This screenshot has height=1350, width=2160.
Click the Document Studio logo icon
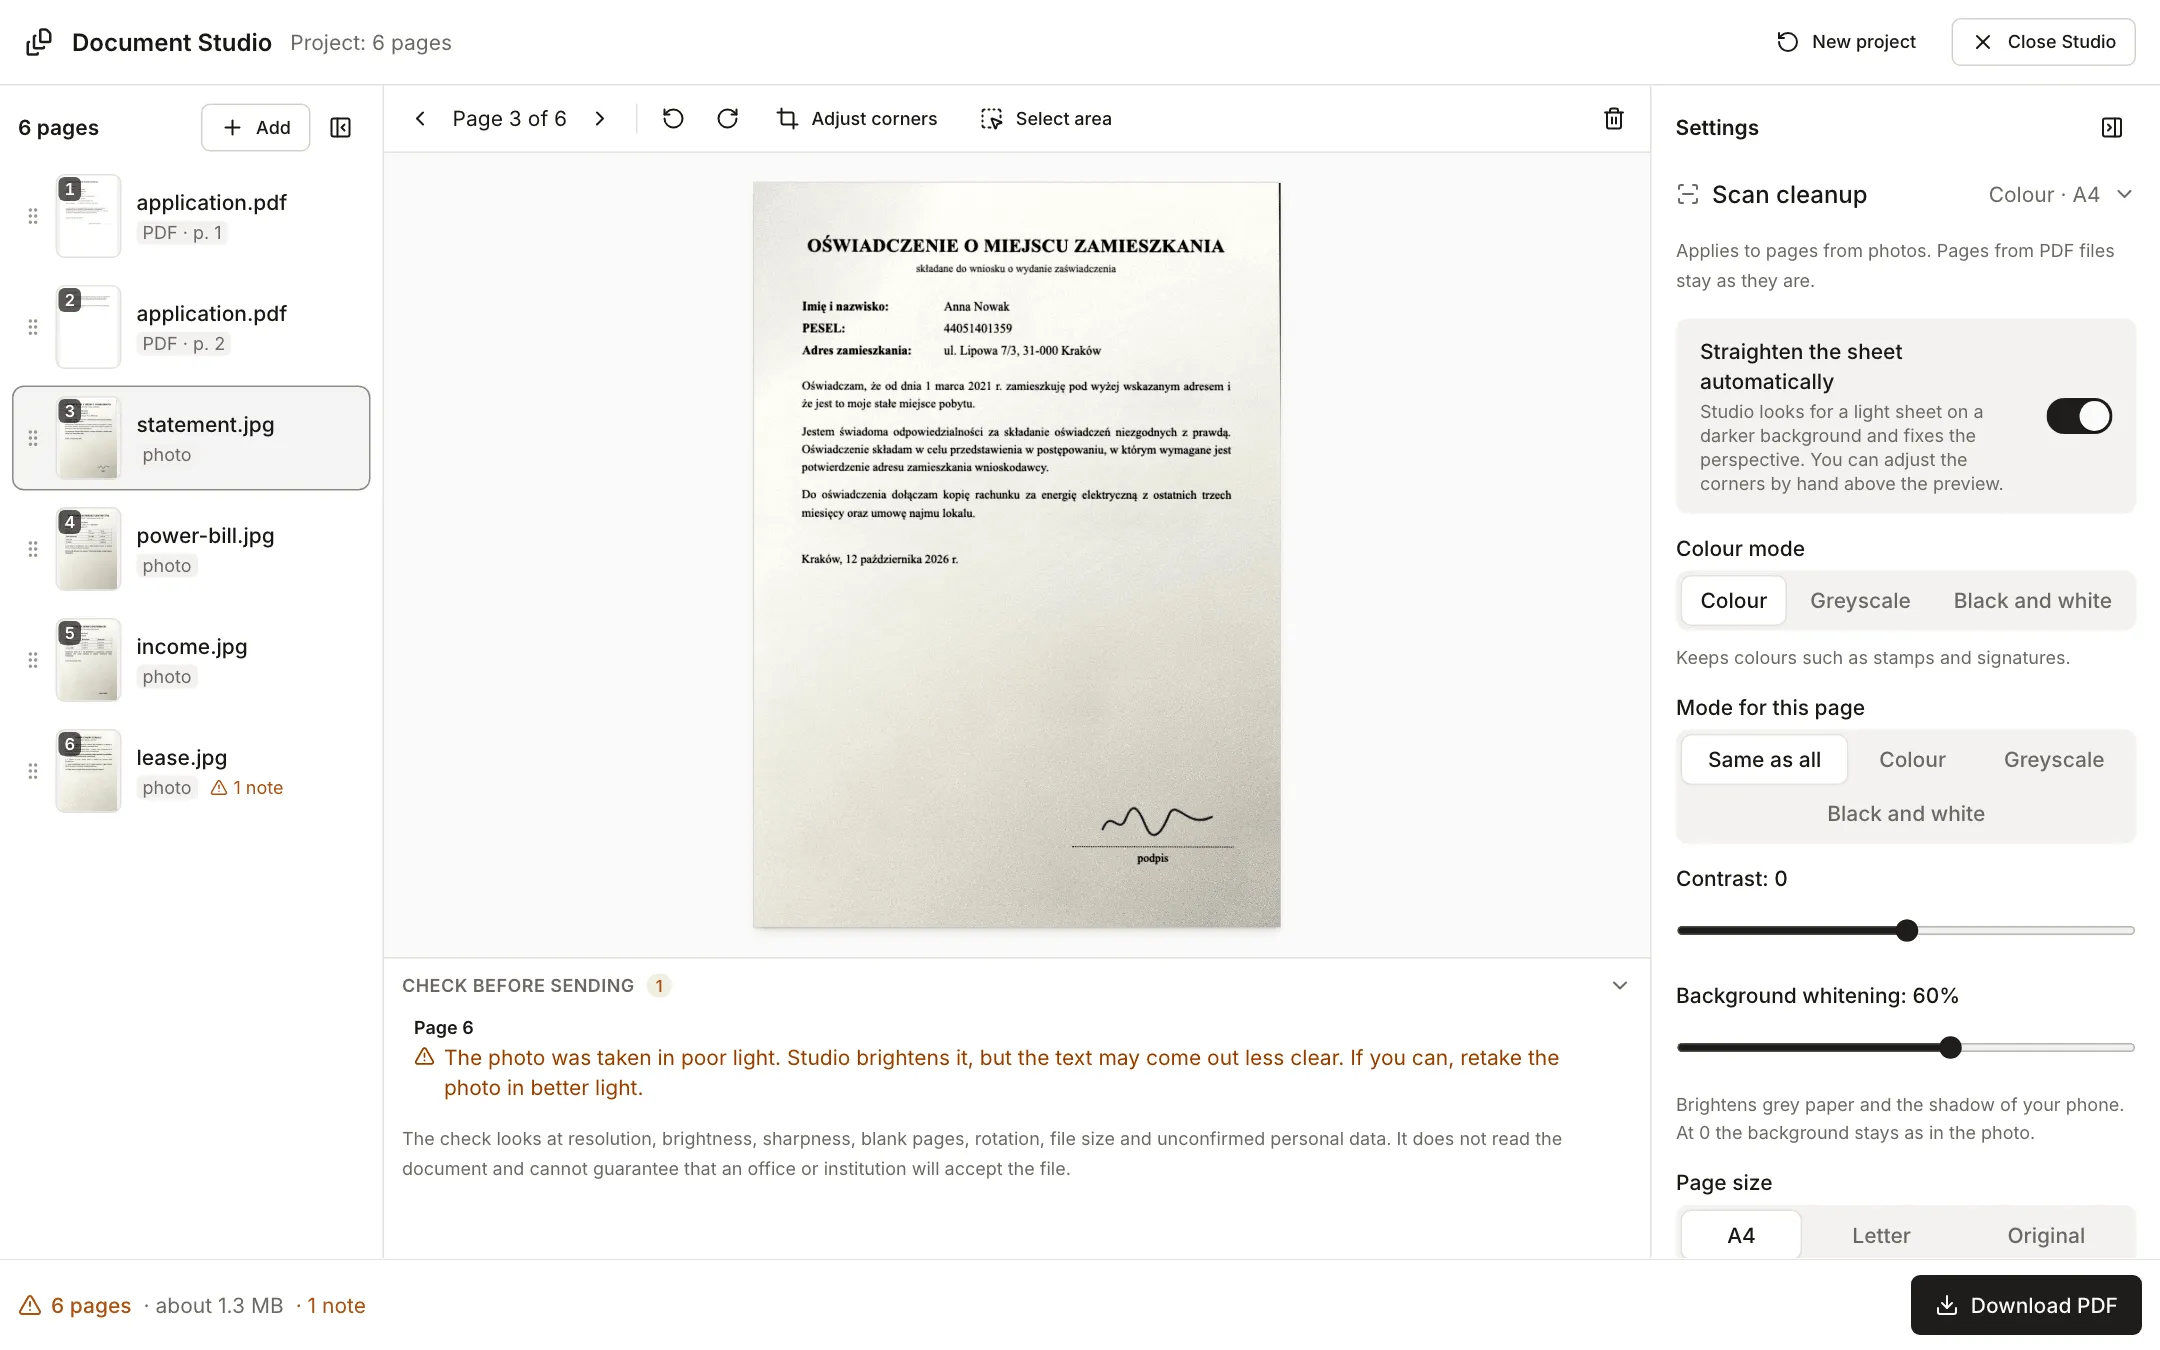click(x=39, y=42)
